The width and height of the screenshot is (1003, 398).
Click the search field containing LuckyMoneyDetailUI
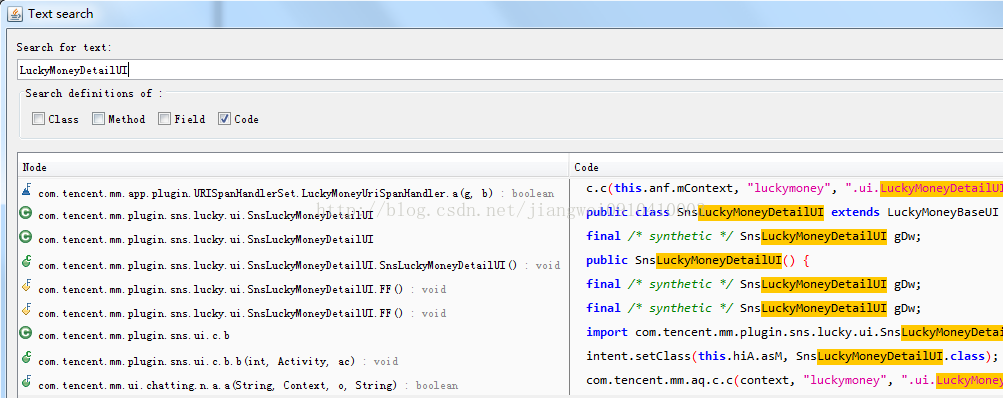(509, 70)
